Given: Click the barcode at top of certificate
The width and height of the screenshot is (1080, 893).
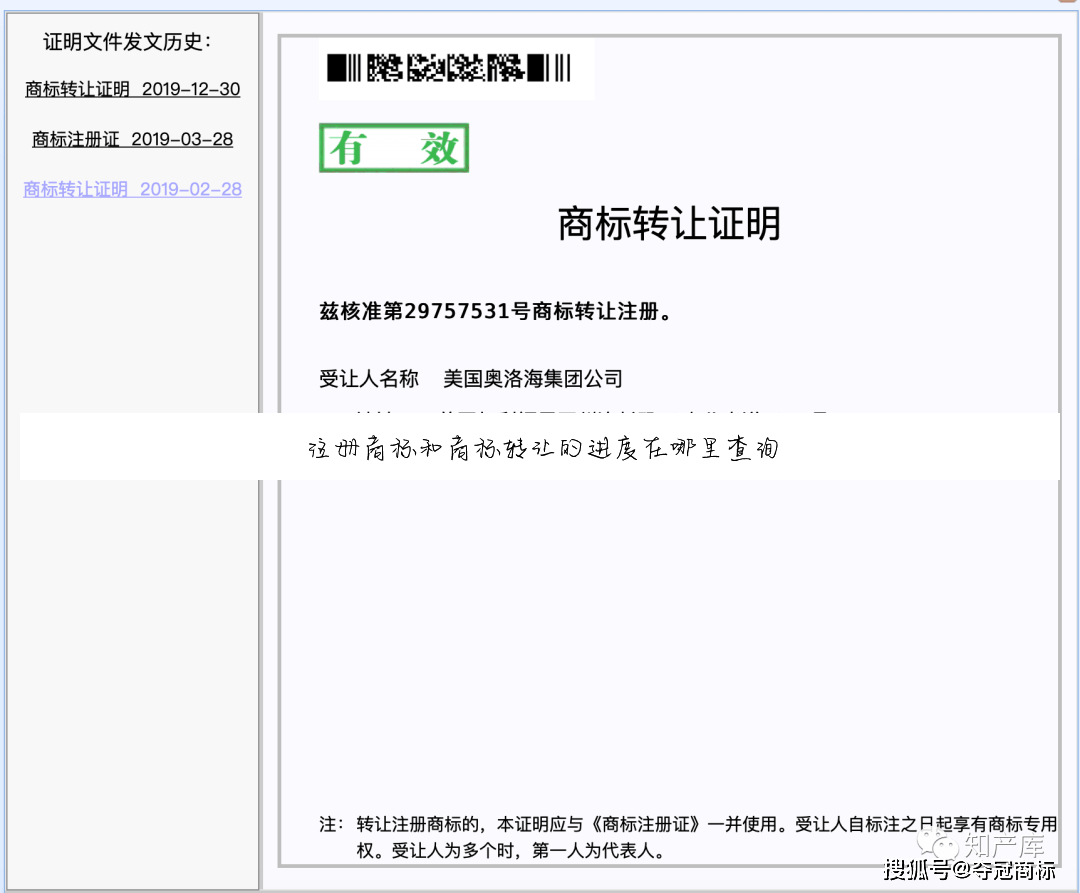Looking at the screenshot, I should point(448,68).
